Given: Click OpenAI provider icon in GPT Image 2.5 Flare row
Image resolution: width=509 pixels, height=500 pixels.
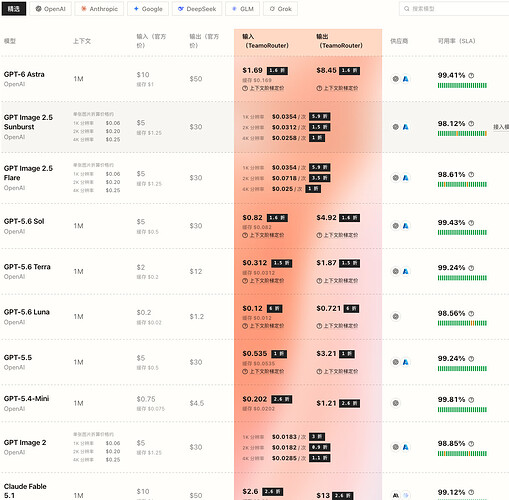Looking at the screenshot, I should (x=395, y=178).
